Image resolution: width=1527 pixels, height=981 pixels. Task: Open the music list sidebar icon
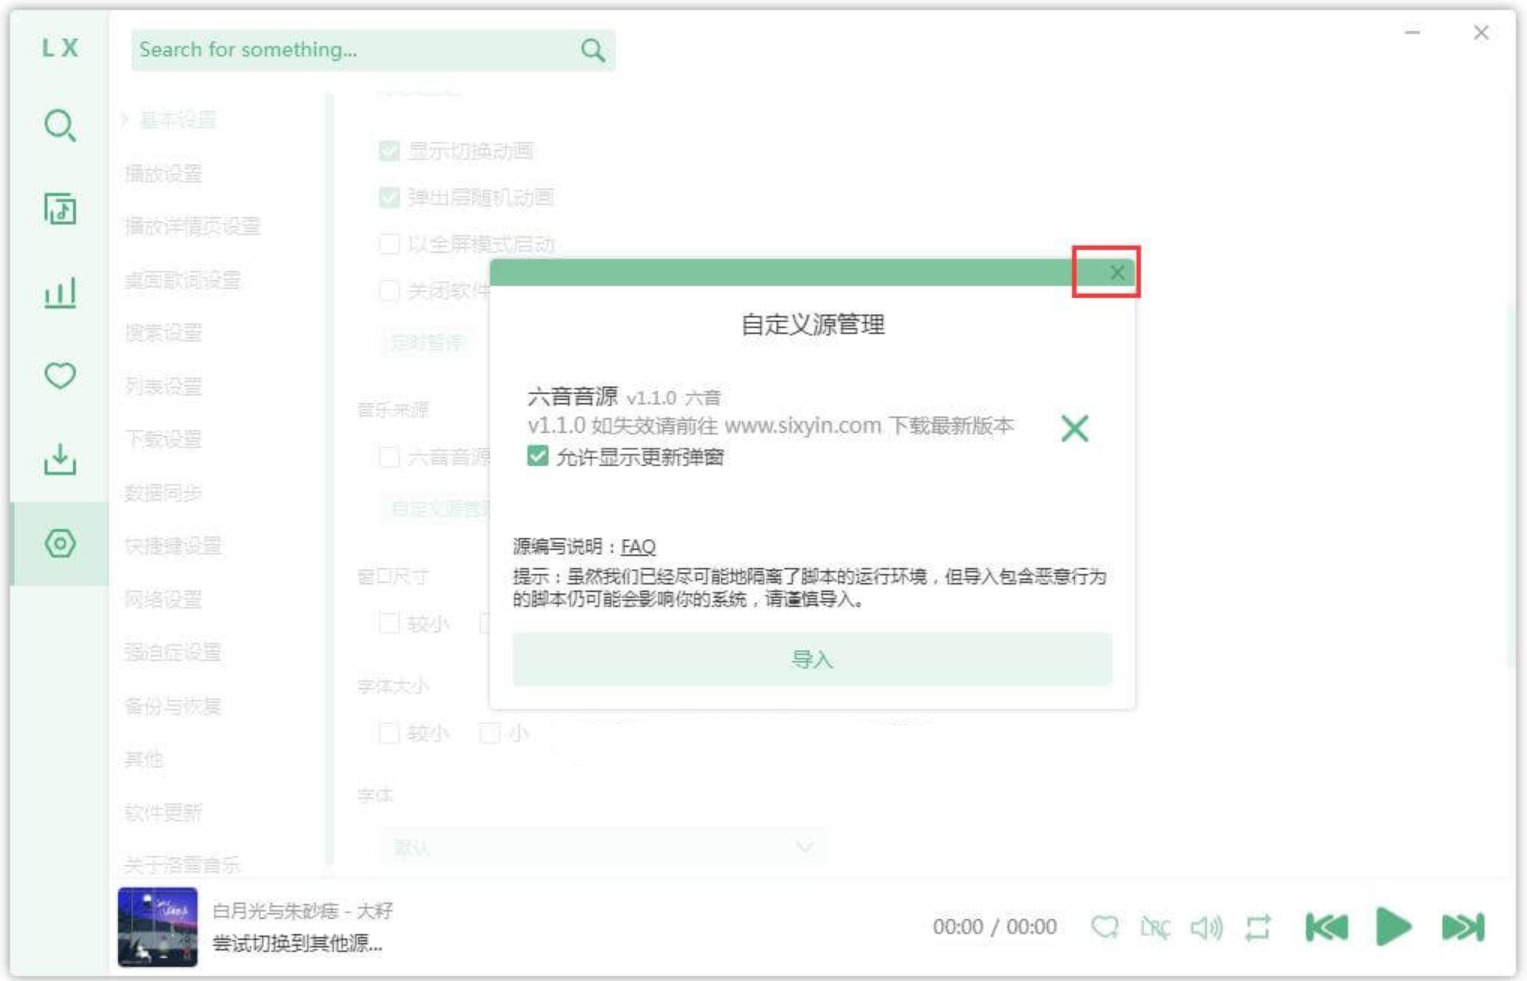(x=59, y=207)
